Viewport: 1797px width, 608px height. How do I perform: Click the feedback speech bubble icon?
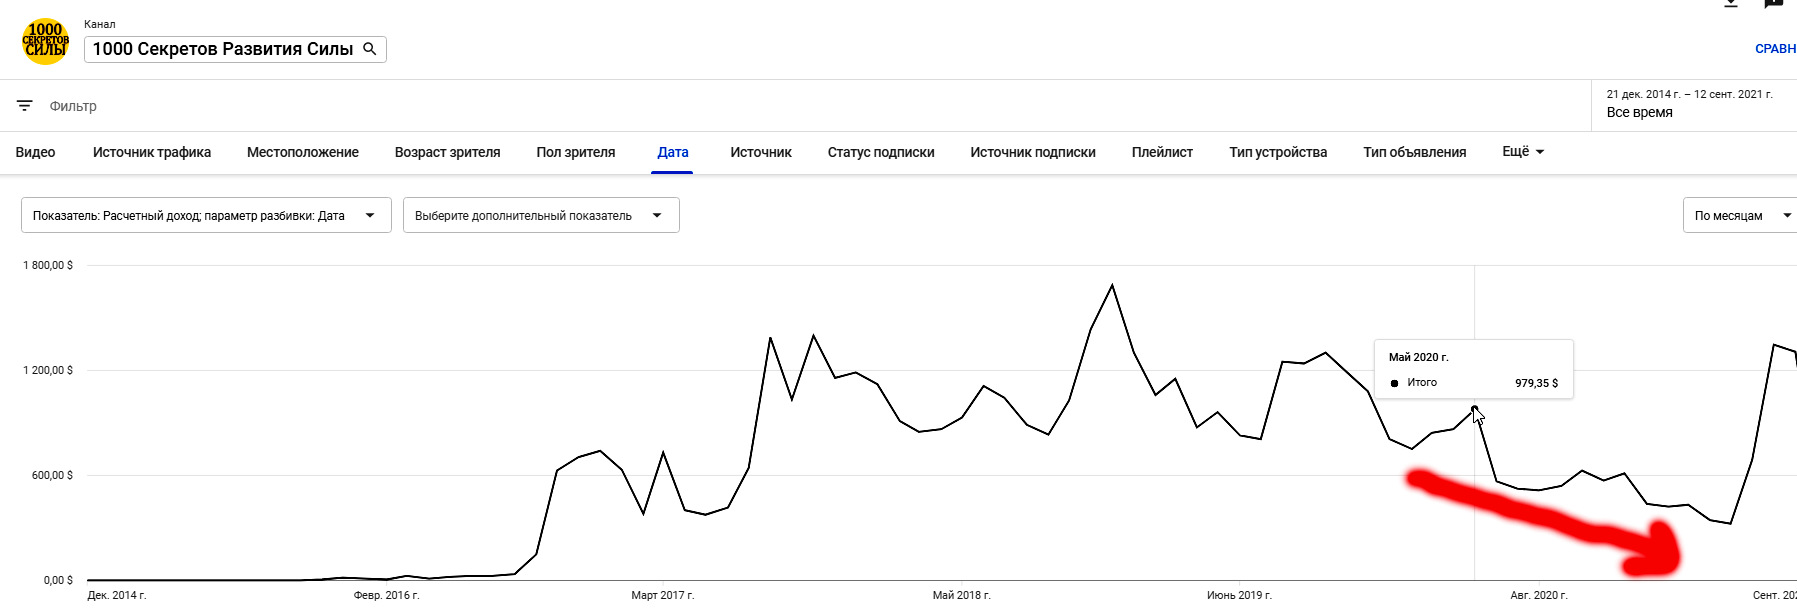[x=1773, y=4]
